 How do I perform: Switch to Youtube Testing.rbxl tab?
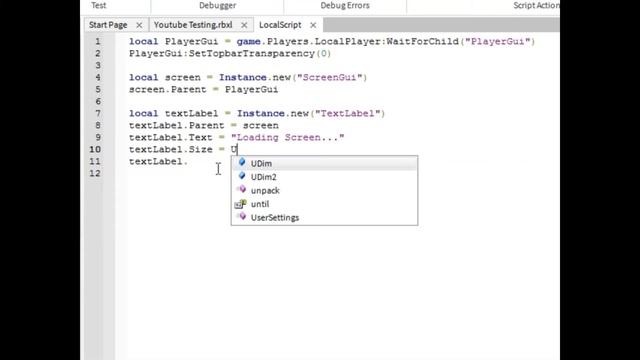coord(193,25)
